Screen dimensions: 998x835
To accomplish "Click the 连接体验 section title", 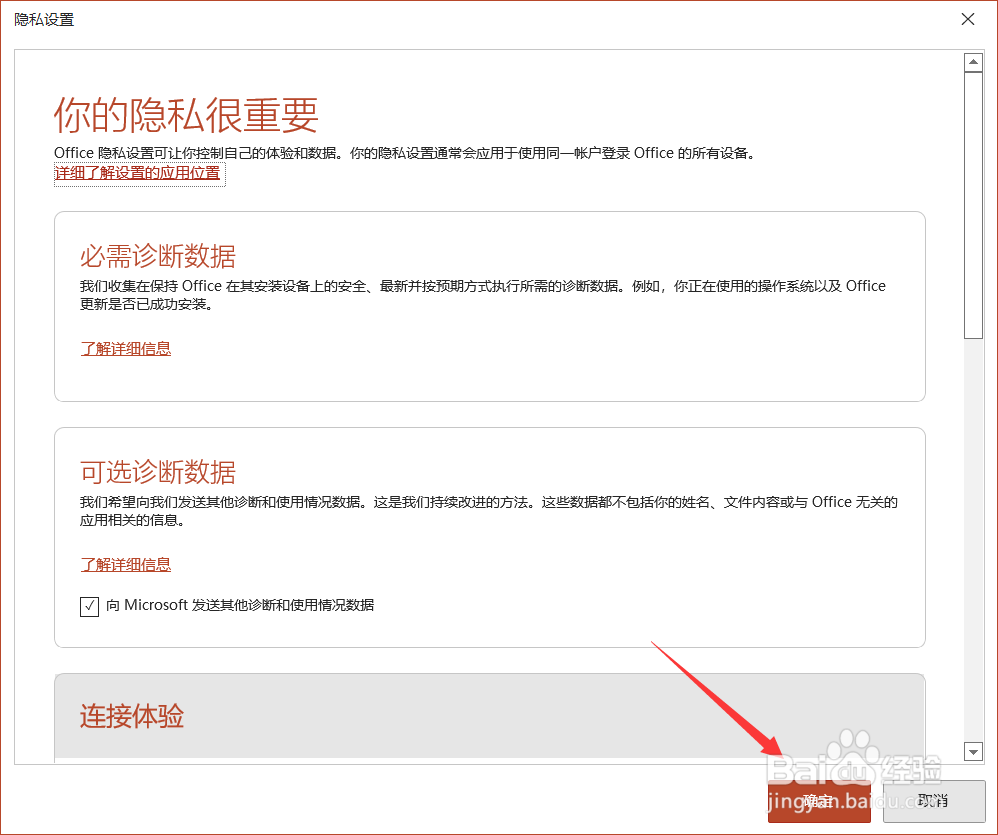I will (132, 716).
